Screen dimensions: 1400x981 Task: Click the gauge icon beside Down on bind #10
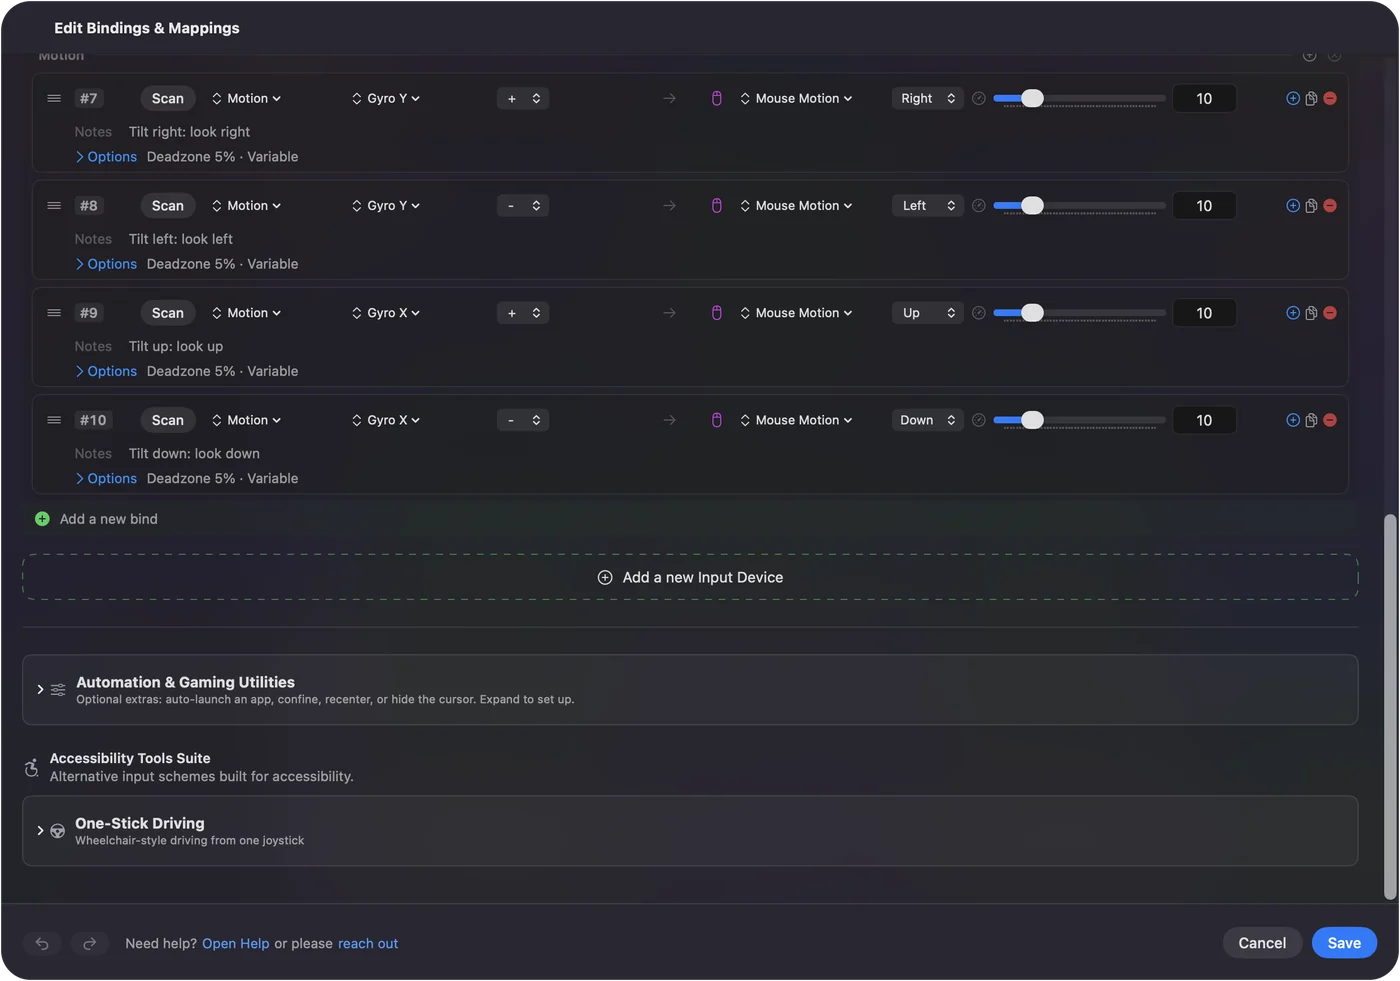(x=979, y=420)
